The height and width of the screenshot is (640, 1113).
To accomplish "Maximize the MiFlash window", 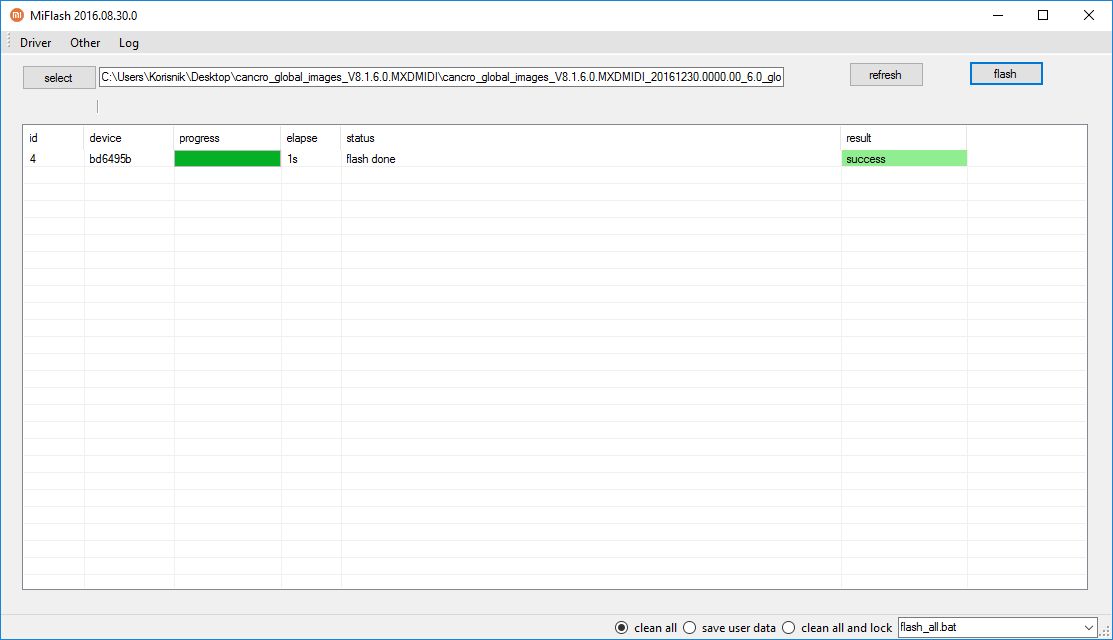I will (1043, 15).
